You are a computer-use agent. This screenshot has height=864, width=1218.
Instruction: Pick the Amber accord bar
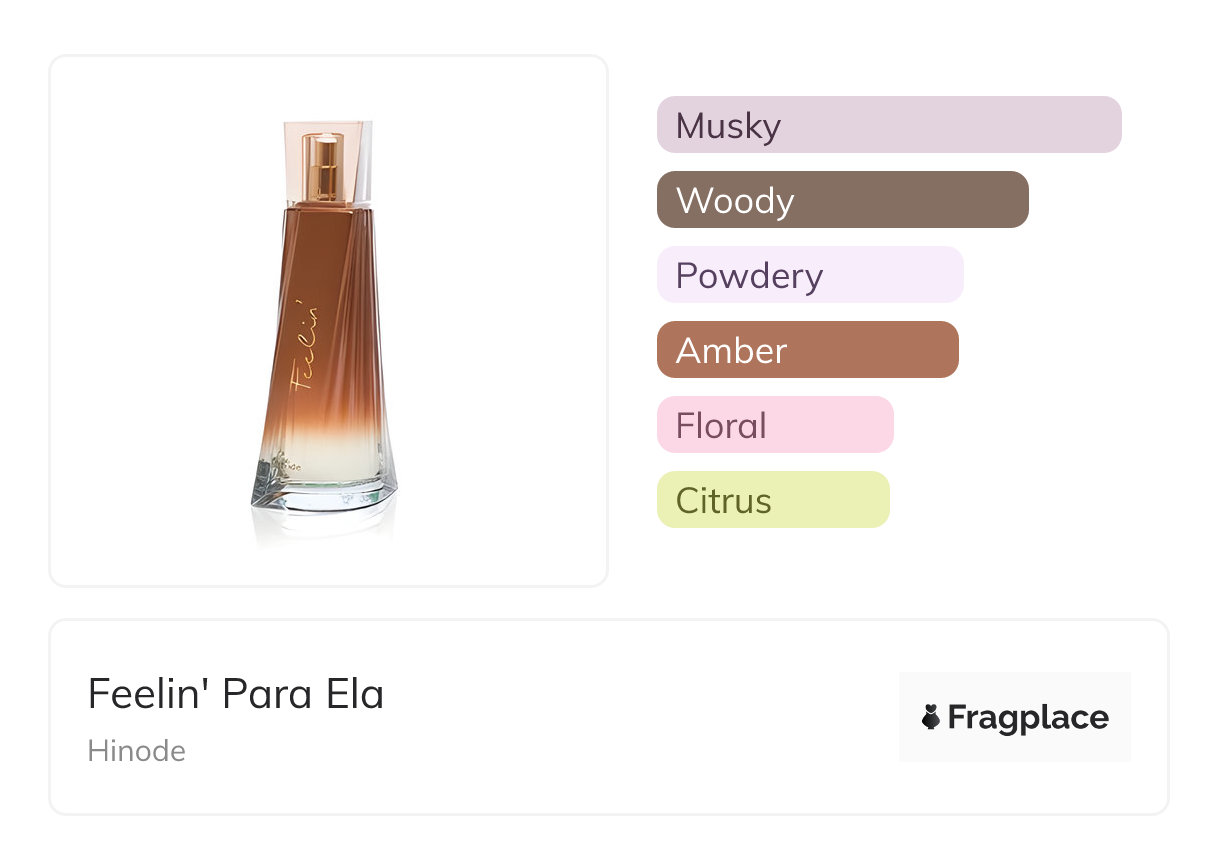click(808, 350)
